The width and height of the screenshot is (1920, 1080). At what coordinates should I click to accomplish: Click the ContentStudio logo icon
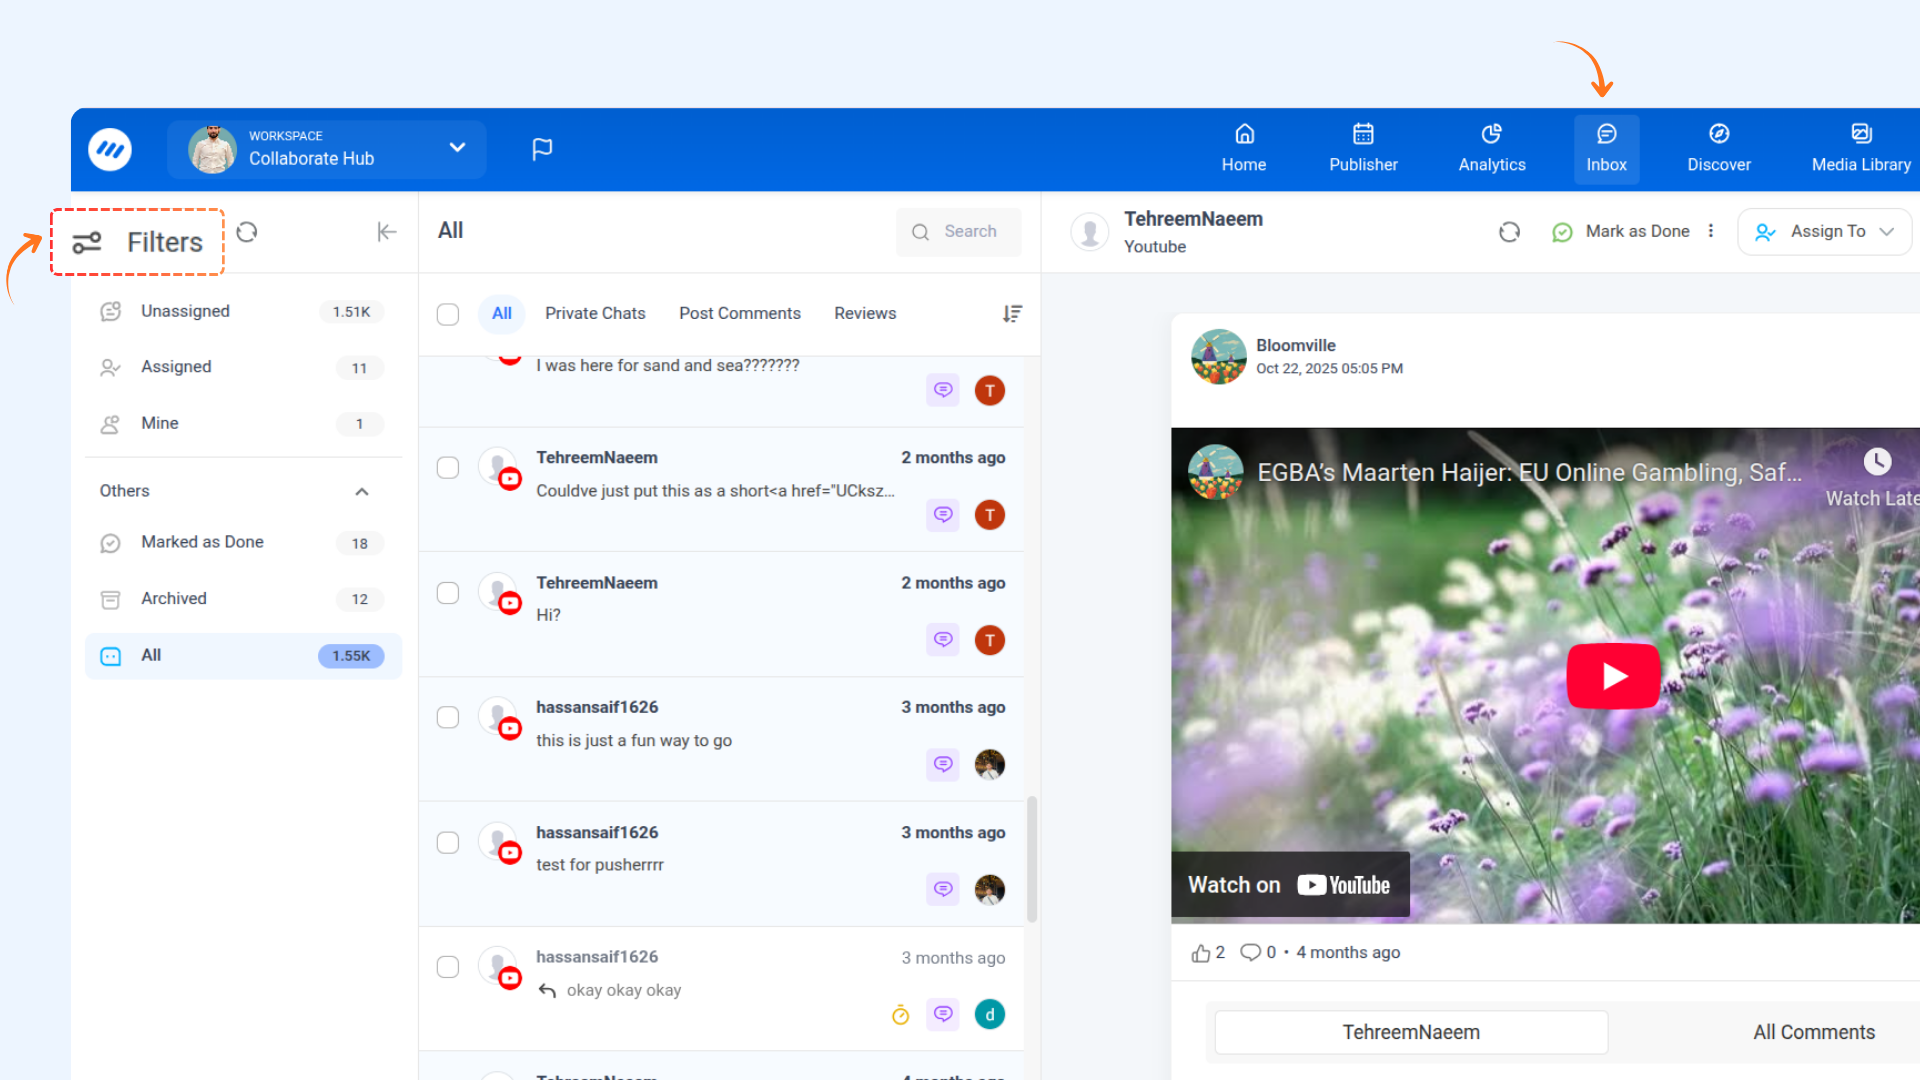click(110, 150)
